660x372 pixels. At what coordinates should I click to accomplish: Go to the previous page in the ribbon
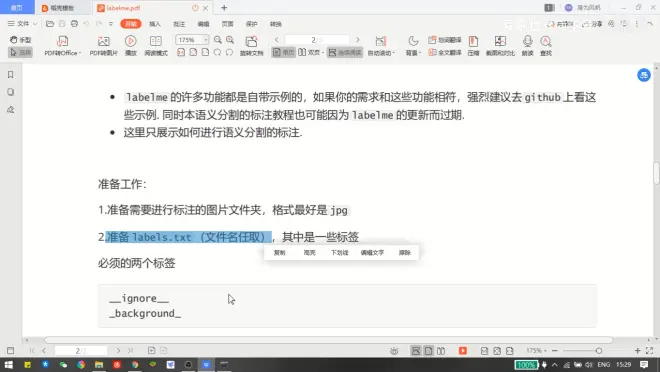coord(277,40)
